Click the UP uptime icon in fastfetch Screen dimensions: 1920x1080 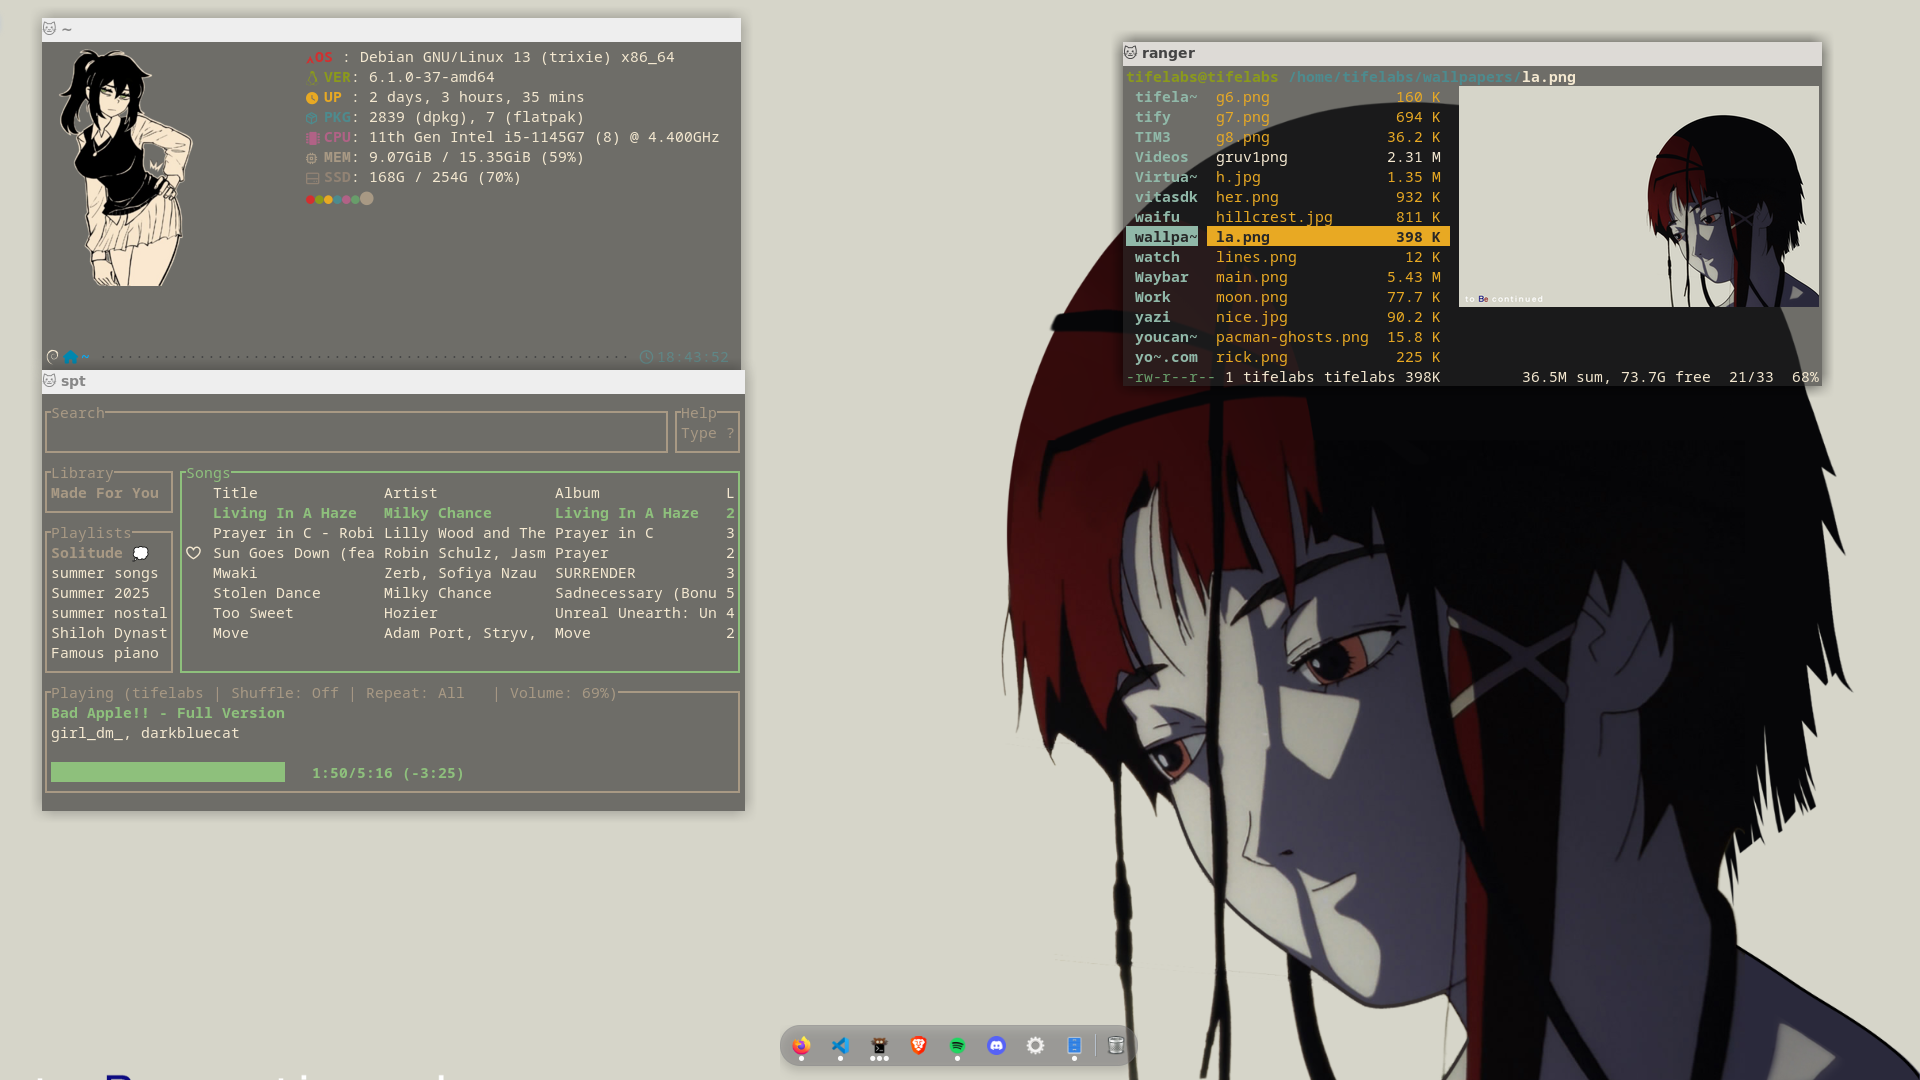(x=312, y=98)
